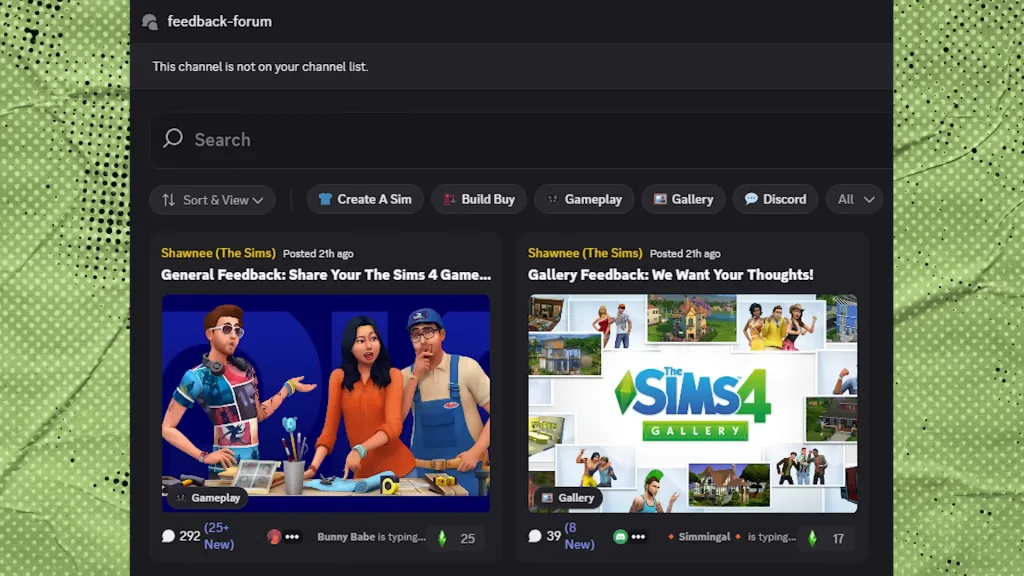Toggle the Create A Sim tag filter
Screen dimensions: 1024x576
(x=365, y=199)
